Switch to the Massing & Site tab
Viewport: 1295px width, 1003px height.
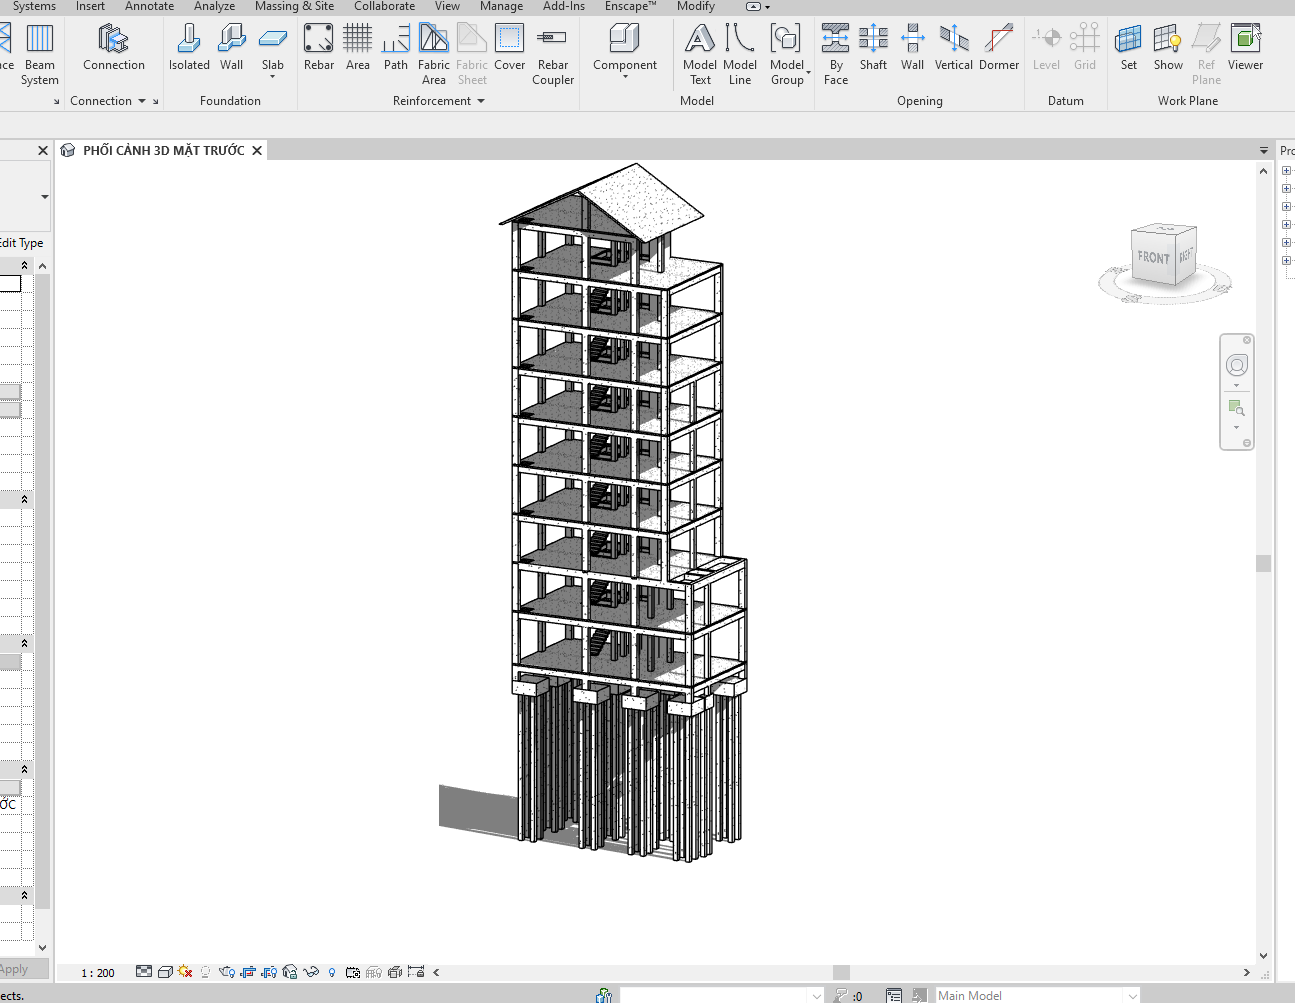[x=294, y=6]
